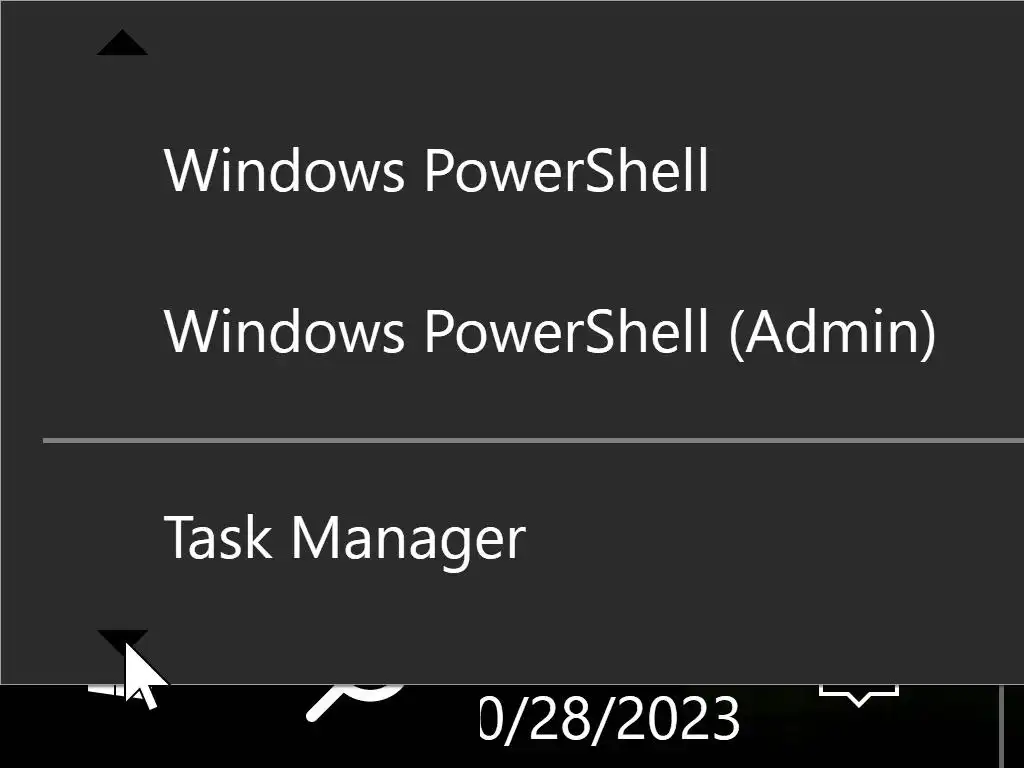Screen dimensions: 1024x768
Task: Pick the entry below the separator line
Action: (344, 537)
